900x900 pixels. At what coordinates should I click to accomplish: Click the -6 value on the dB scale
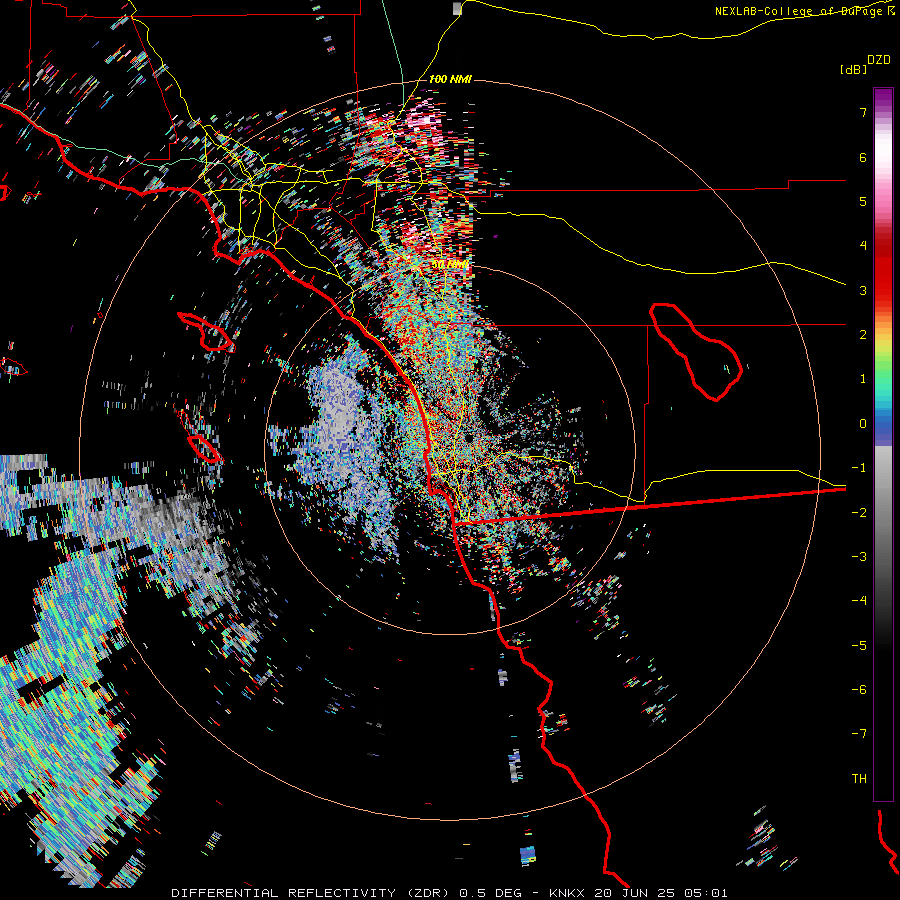point(859,690)
